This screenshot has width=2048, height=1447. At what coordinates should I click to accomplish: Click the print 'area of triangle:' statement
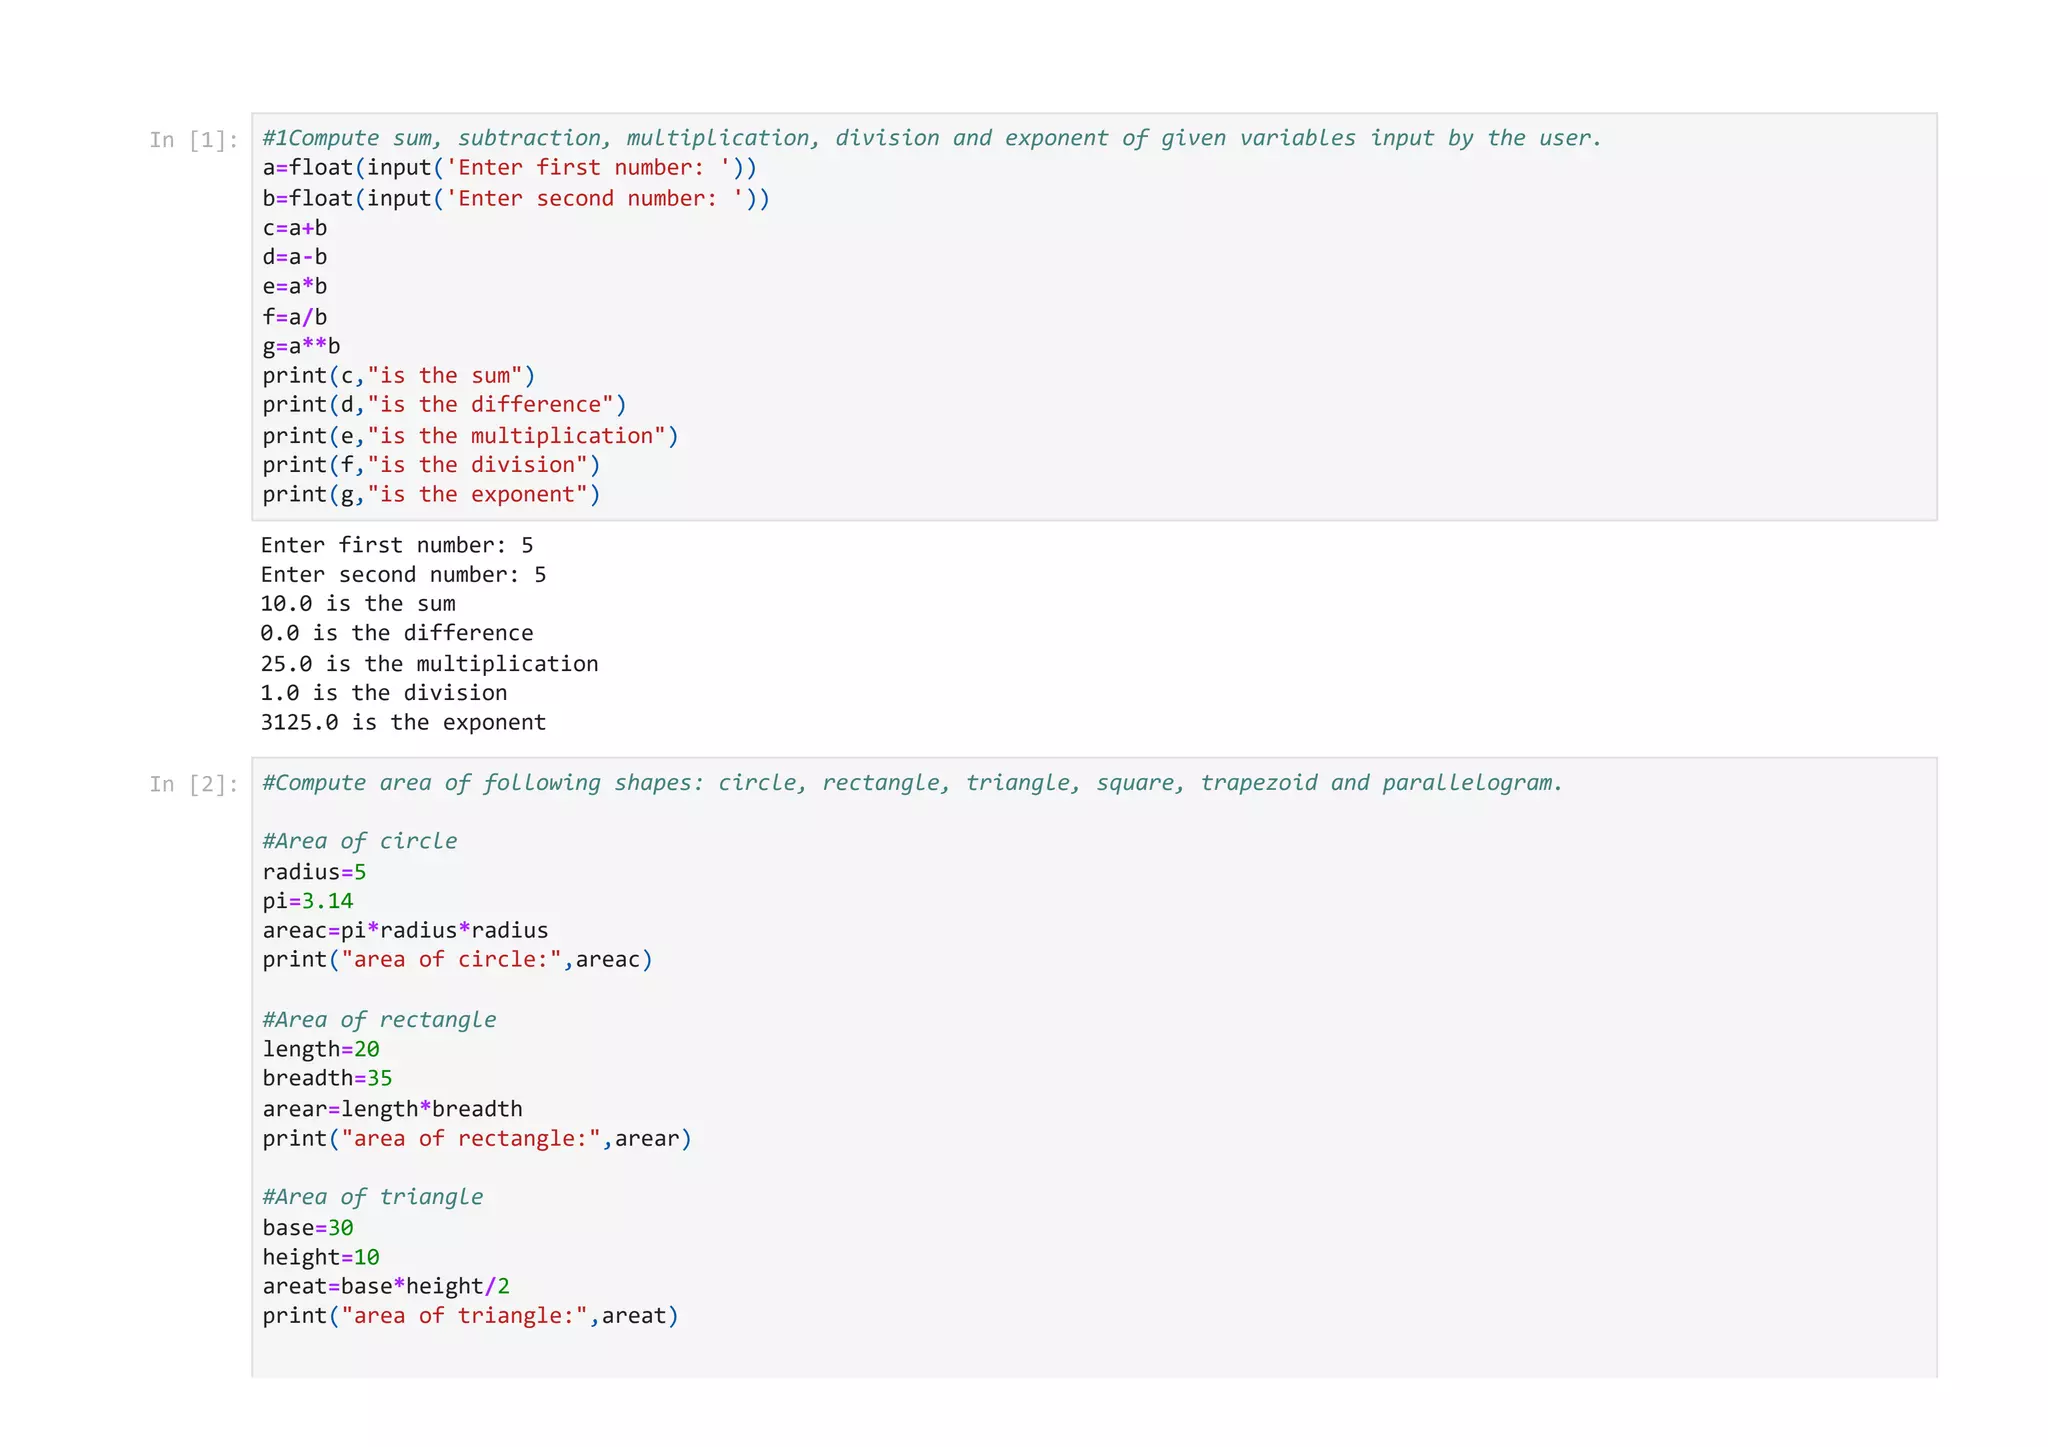tap(470, 1316)
